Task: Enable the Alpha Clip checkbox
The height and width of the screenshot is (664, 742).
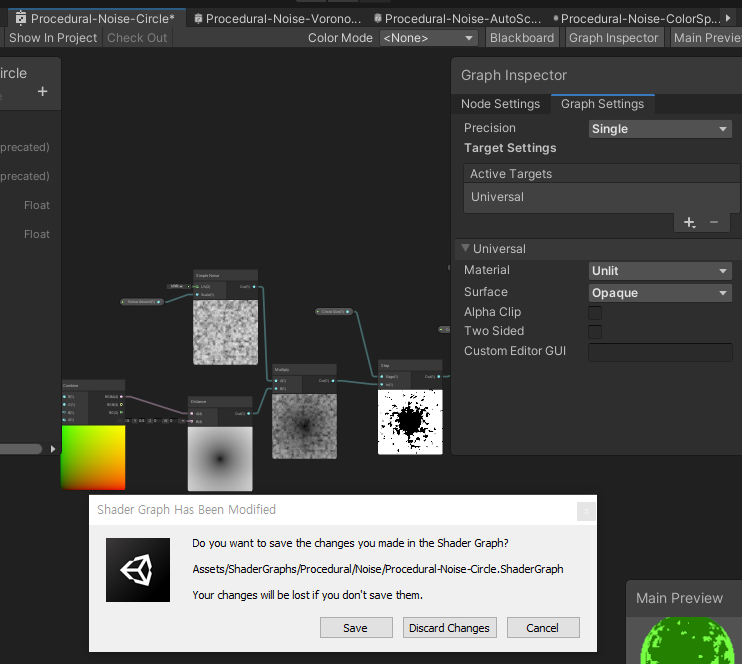Action: click(x=595, y=312)
